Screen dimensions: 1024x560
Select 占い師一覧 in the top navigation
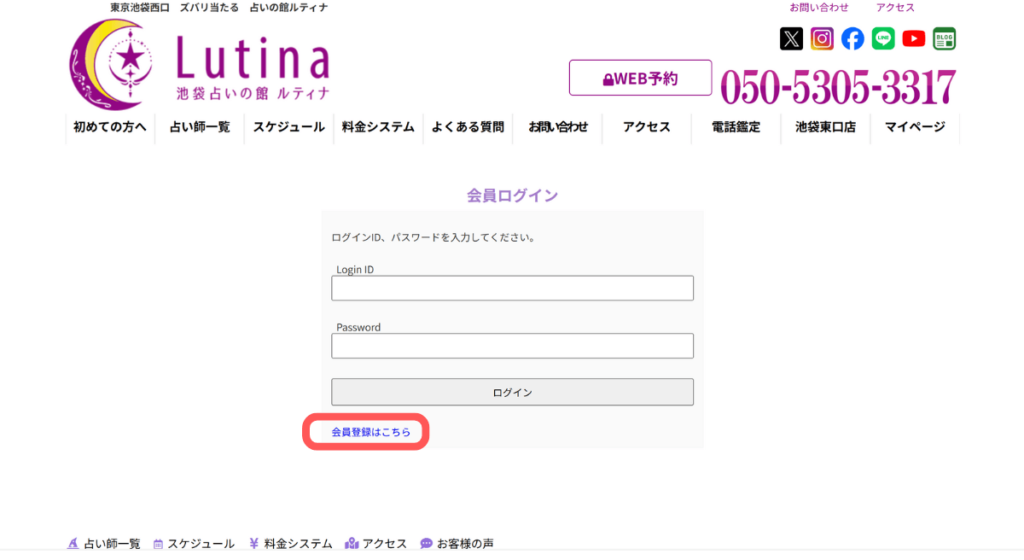click(200, 127)
